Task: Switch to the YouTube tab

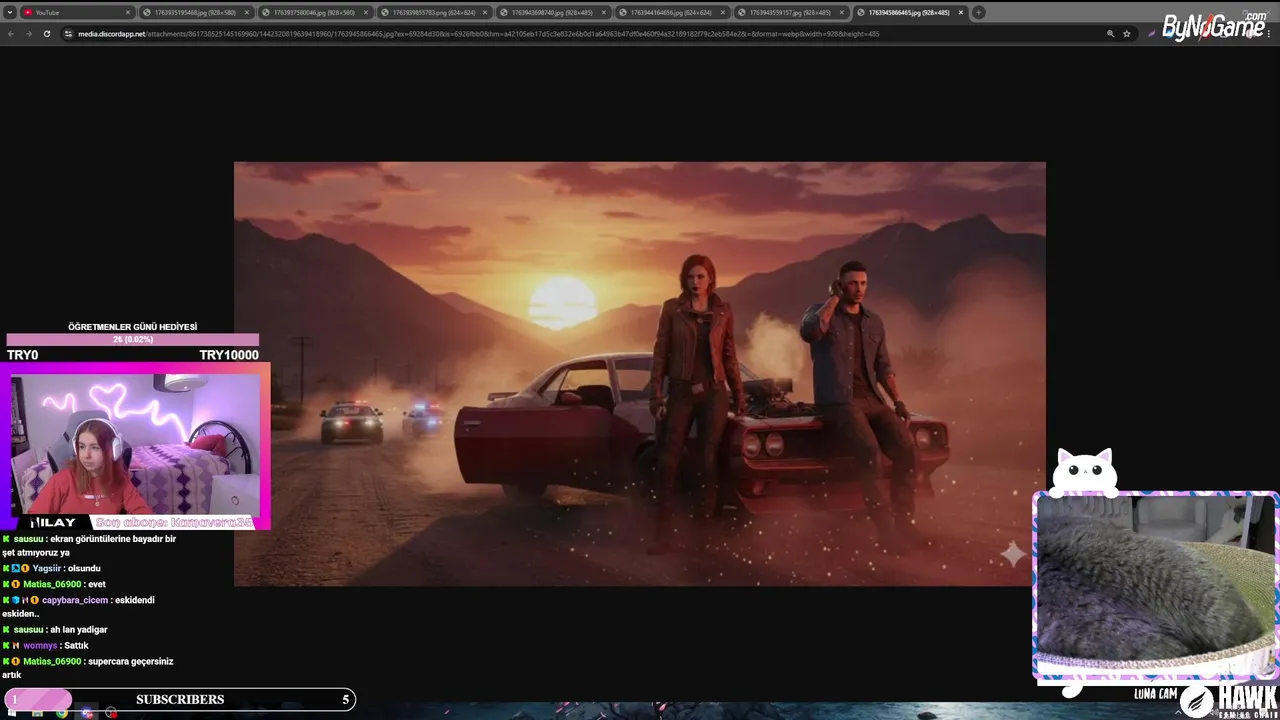Action: pos(75,12)
